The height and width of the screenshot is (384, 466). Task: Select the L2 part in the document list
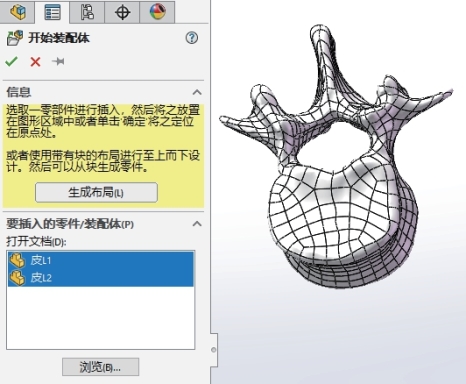[100, 278]
